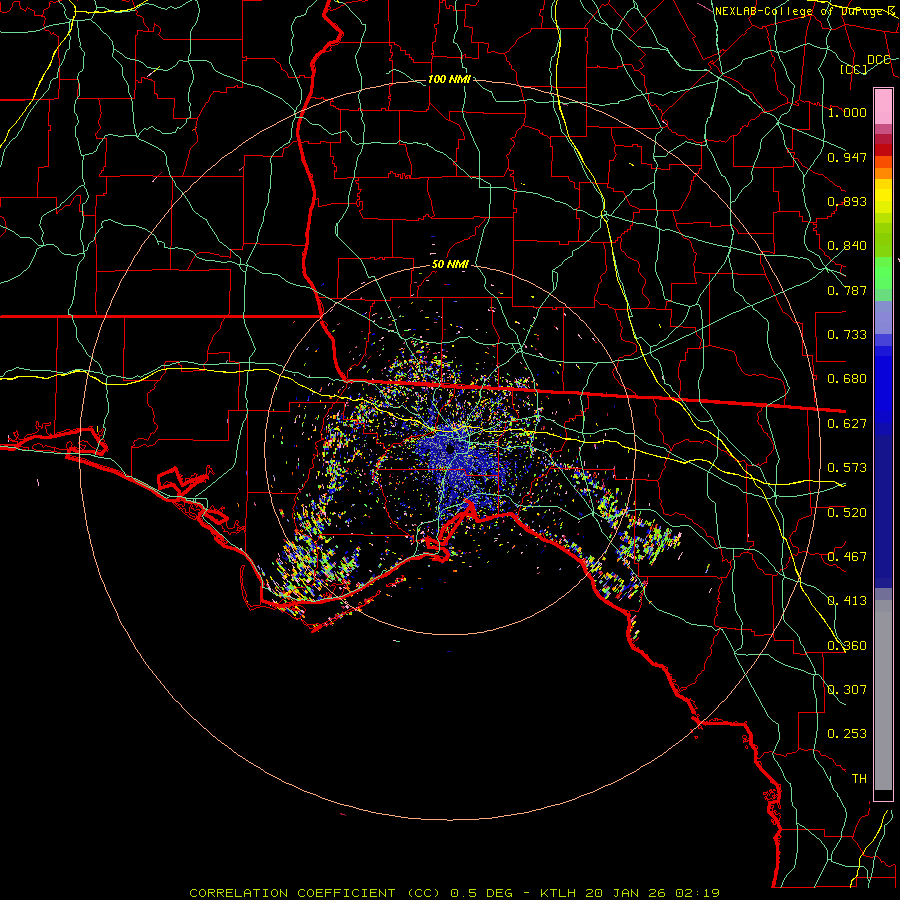Click the 0.360 color scale label
Screen dimensions: 900x900
(x=847, y=646)
